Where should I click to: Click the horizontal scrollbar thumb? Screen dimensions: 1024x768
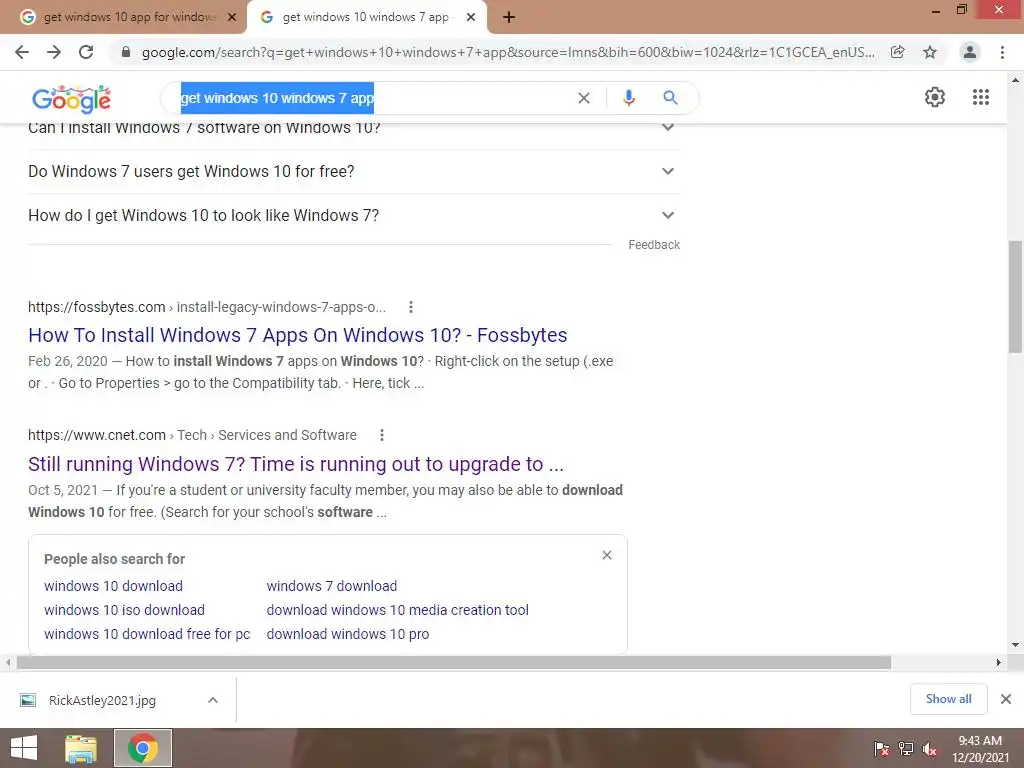click(454, 663)
